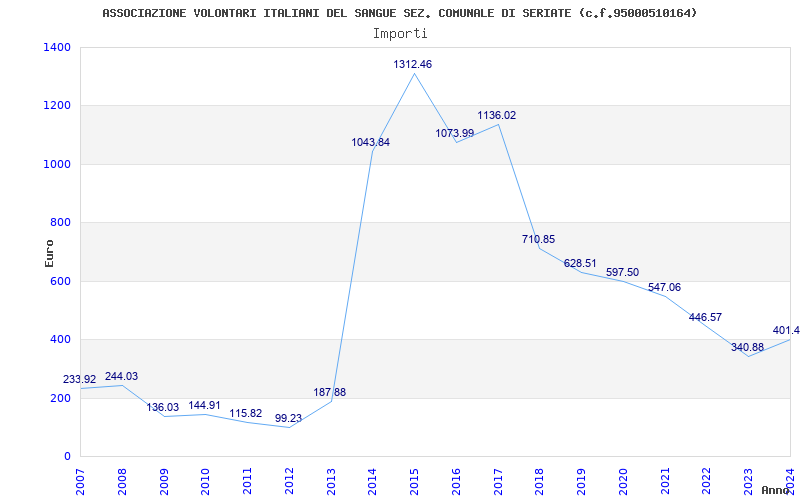Click the 1200 y-axis tick label
The height and width of the screenshot is (500, 800).
[x=58, y=106]
